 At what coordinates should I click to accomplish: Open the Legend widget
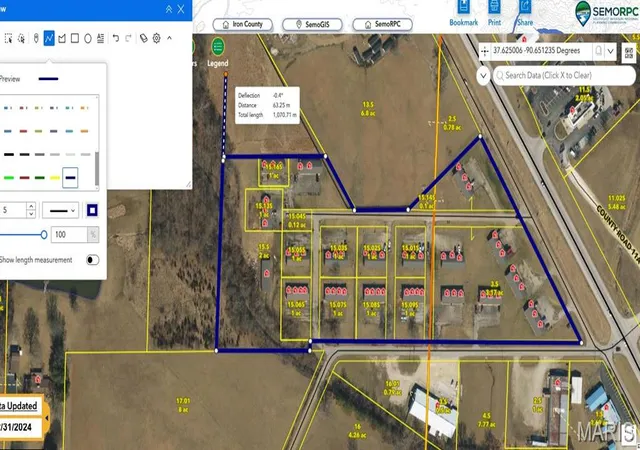tap(218, 53)
